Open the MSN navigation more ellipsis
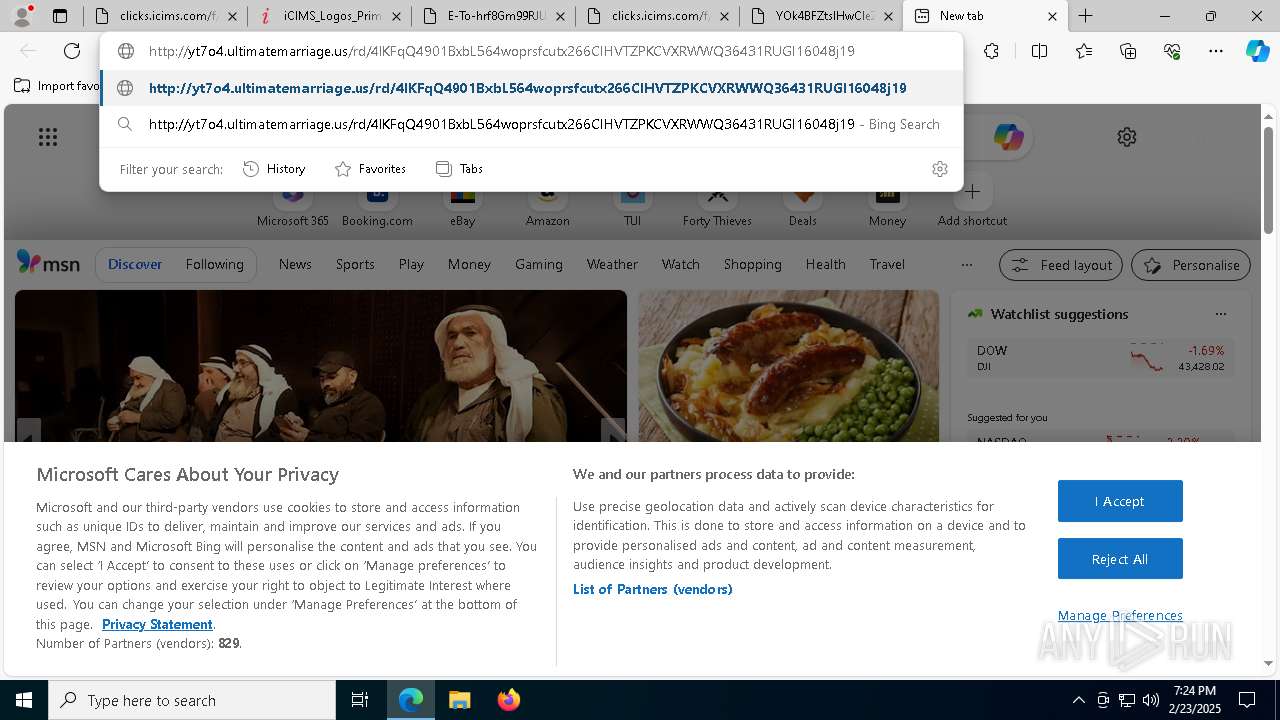Viewport: 1280px width, 720px height. [966, 265]
